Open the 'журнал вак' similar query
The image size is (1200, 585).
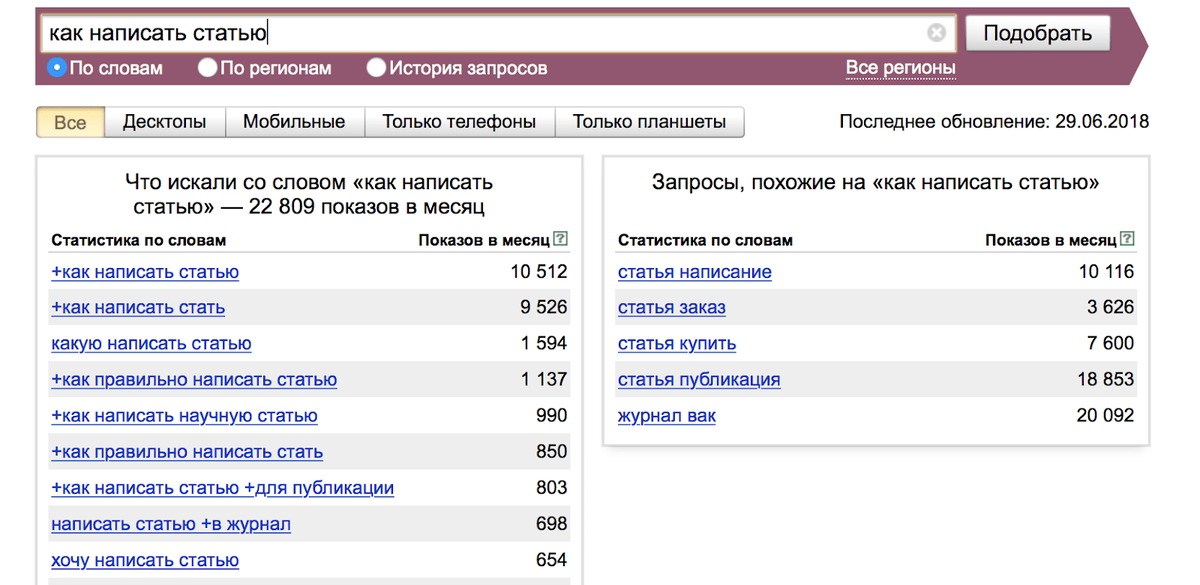click(x=667, y=416)
